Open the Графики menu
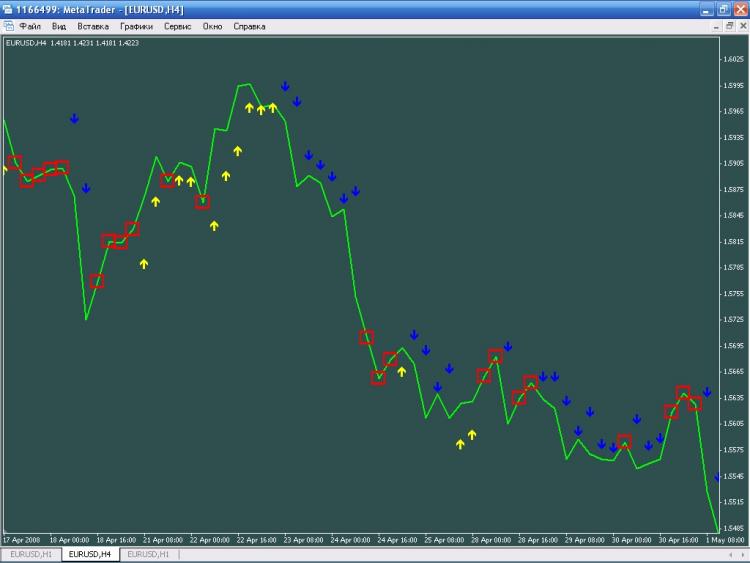This screenshot has height=563, width=750. 137,26
